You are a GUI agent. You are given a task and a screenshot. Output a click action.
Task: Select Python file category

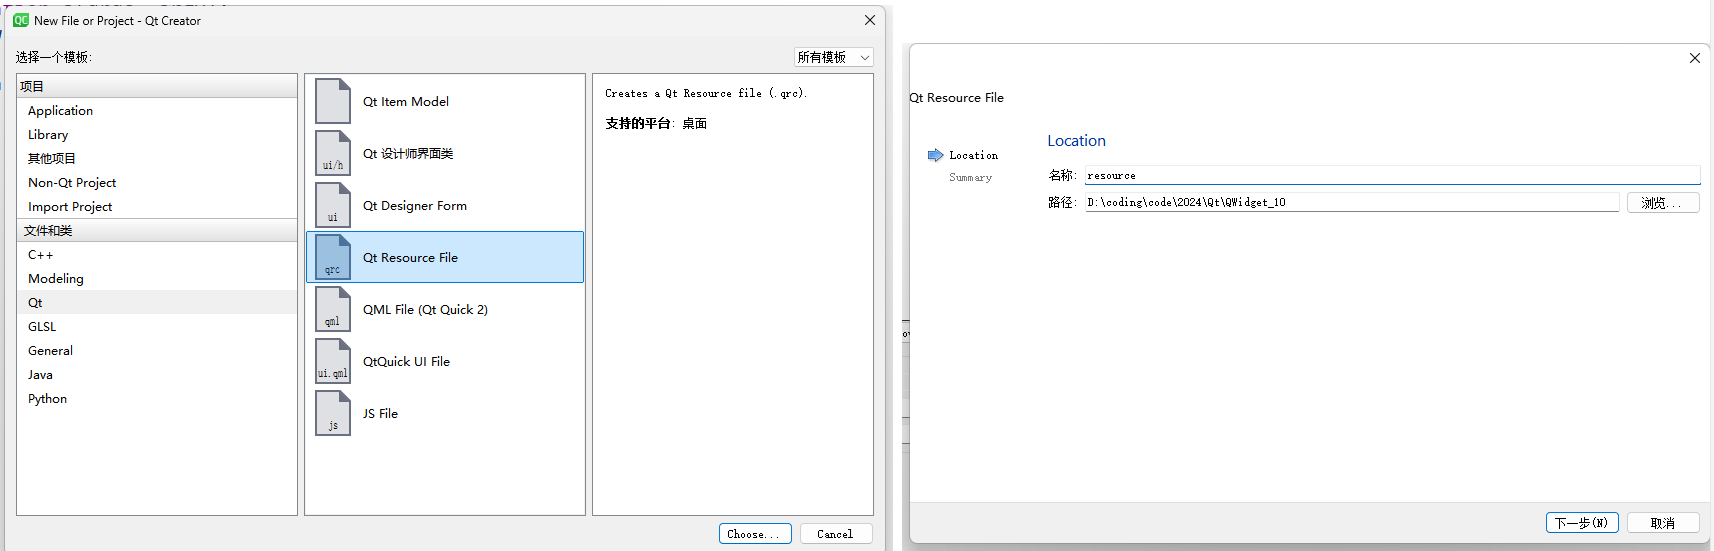pyautogui.click(x=157, y=399)
